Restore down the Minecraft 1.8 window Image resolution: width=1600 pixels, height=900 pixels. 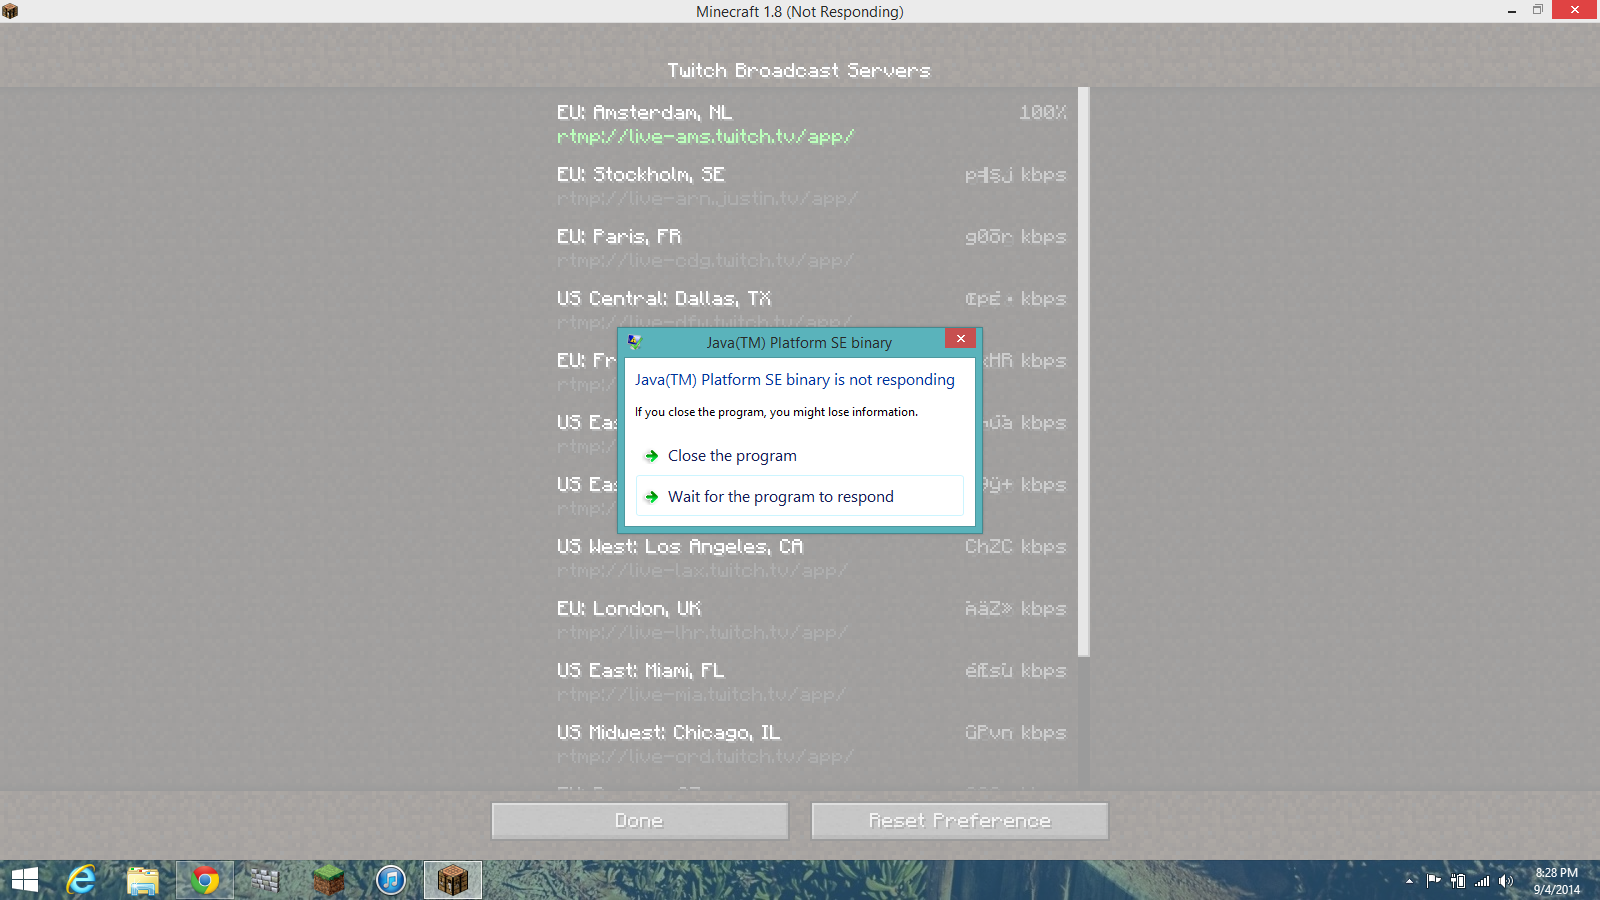click(1538, 11)
